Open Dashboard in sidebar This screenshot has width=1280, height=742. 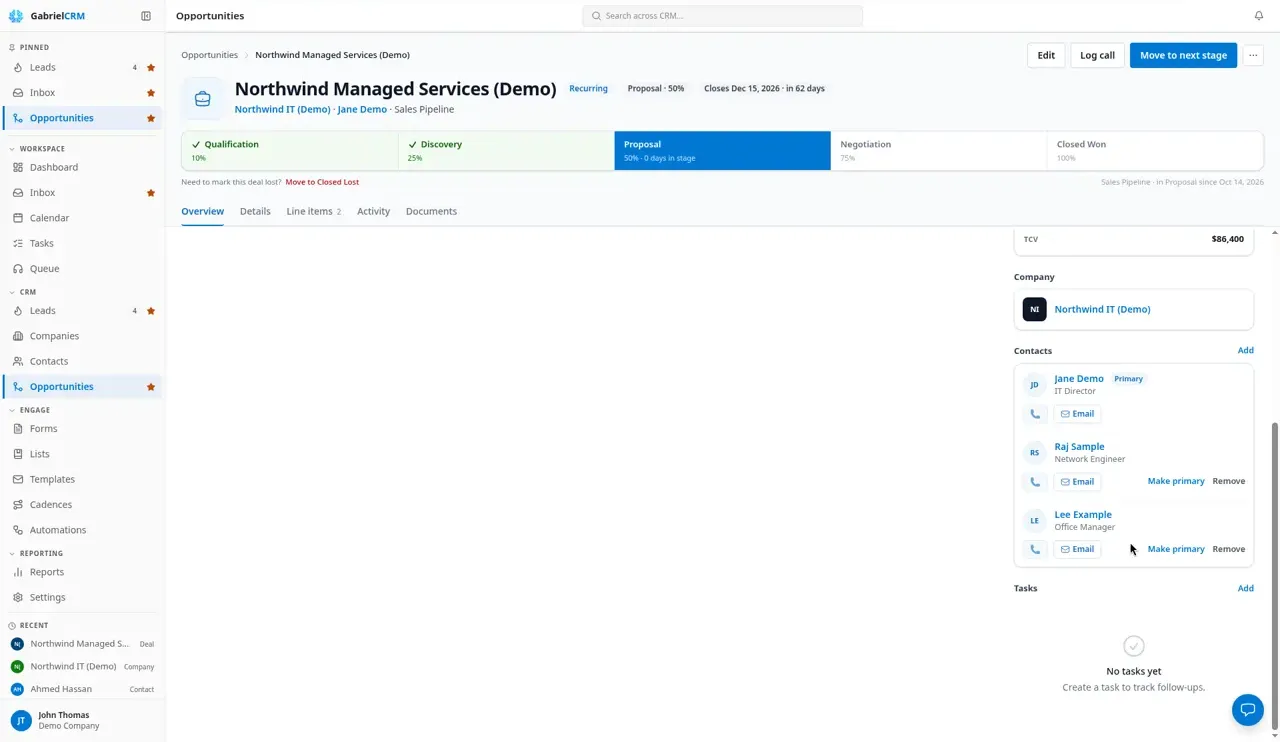point(54,167)
